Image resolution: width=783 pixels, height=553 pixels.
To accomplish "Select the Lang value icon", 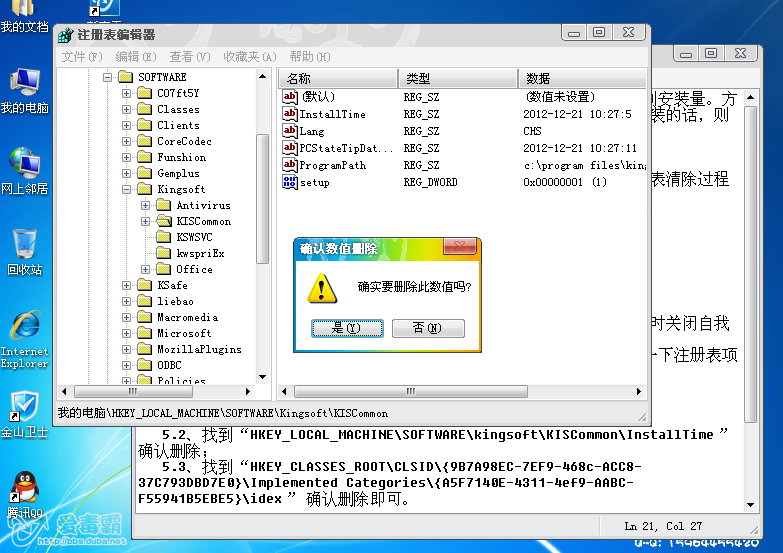I will click(x=290, y=130).
